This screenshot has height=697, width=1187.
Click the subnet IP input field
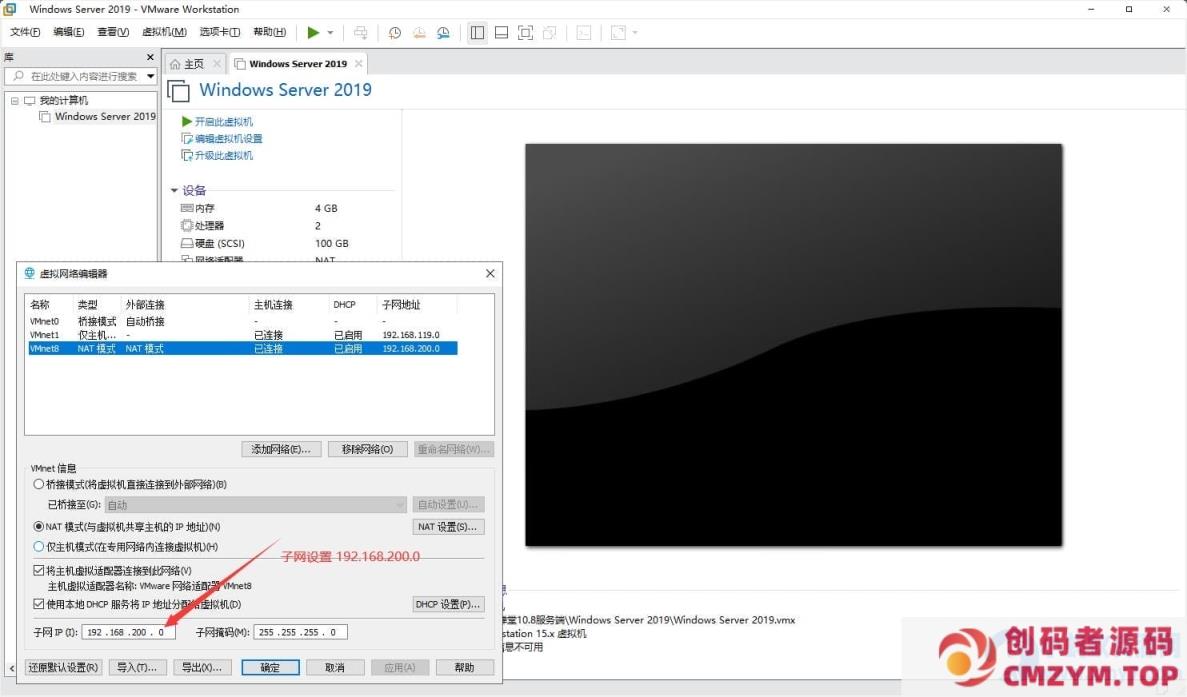pos(129,632)
